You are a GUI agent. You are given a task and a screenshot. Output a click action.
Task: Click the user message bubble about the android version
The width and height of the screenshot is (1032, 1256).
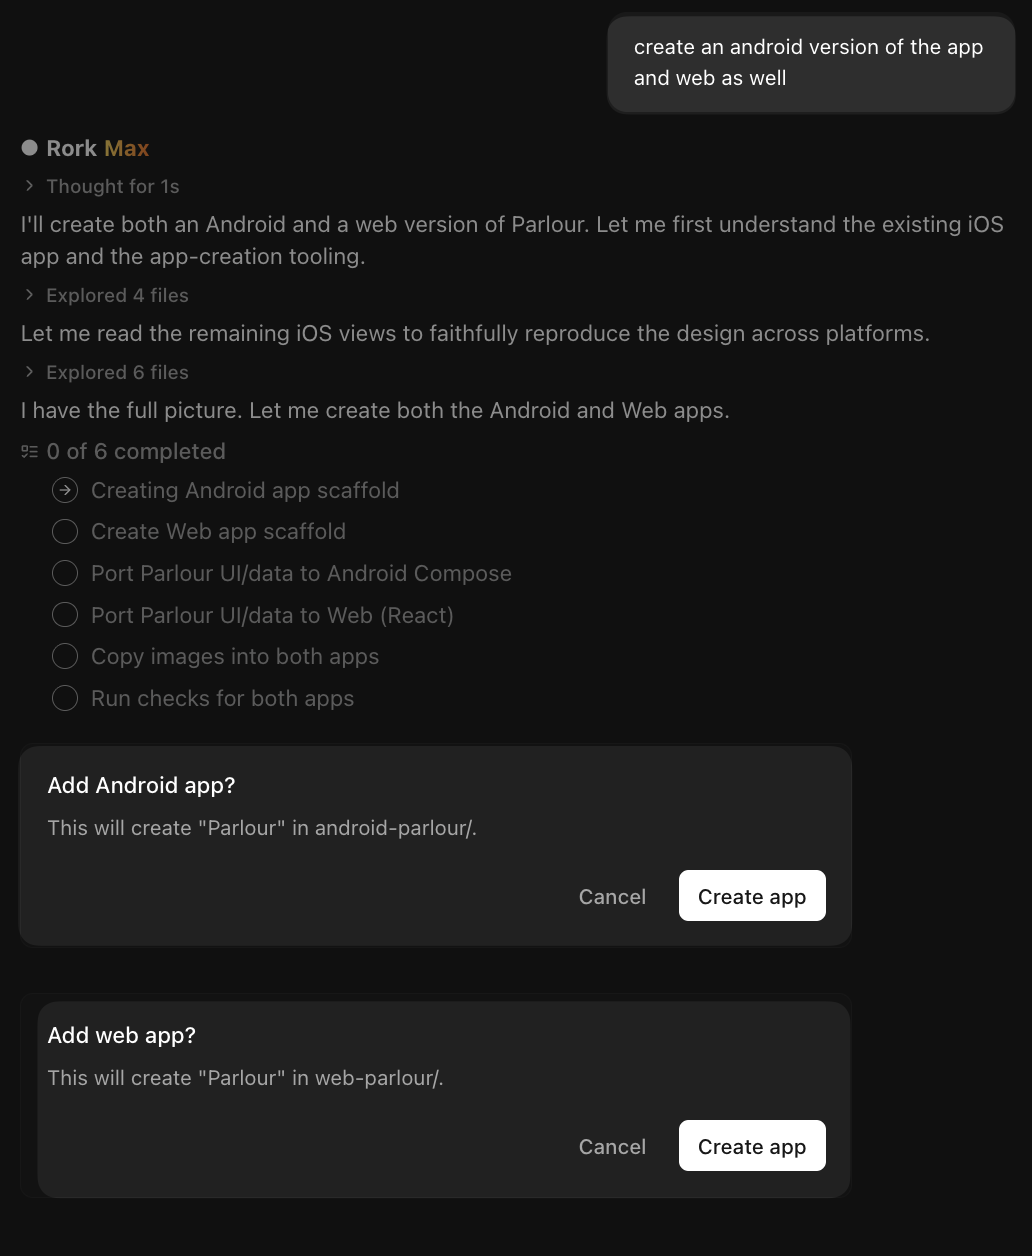[811, 63]
